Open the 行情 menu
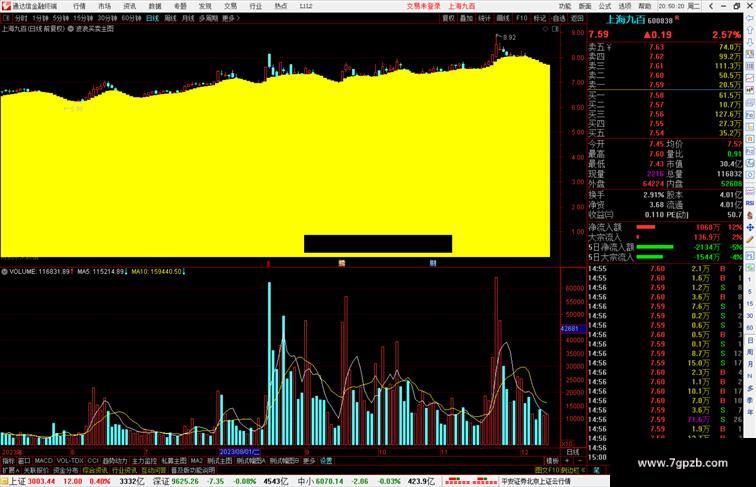Viewport: 756px width, 487px height. [x=79, y=6]
